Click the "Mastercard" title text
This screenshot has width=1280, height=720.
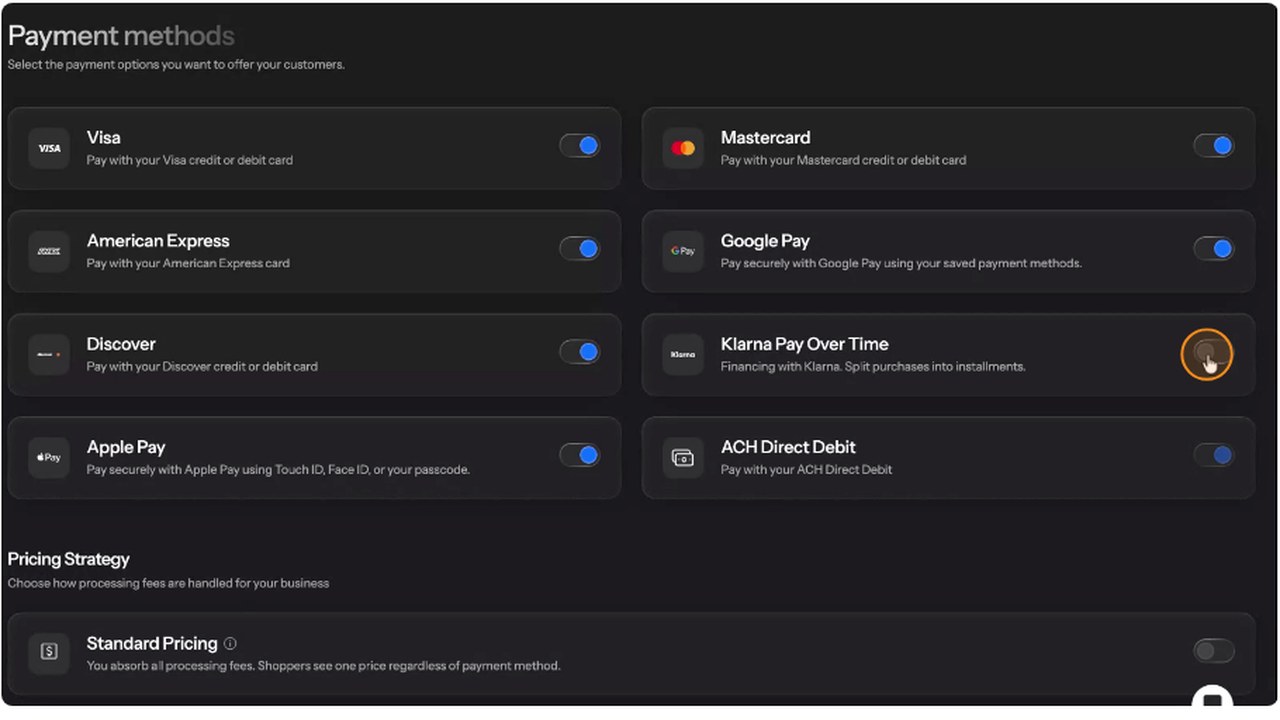(x=766, y=138)
